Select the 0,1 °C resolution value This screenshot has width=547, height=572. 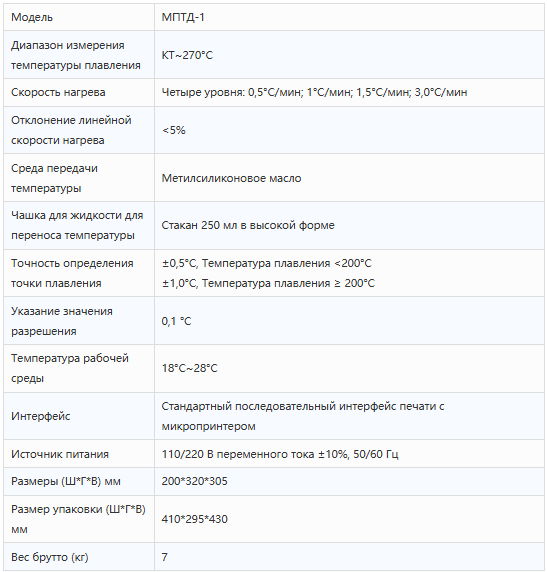click(176, 321)
